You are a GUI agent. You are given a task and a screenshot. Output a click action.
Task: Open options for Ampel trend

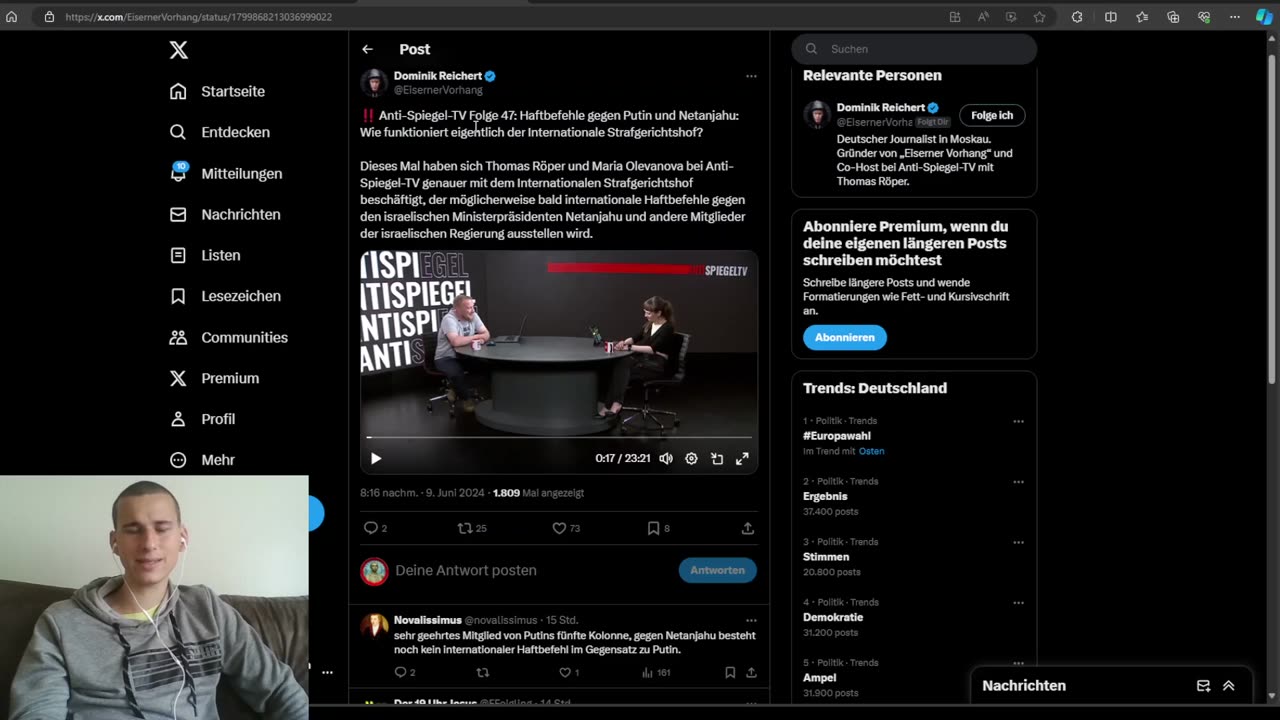1018,663
